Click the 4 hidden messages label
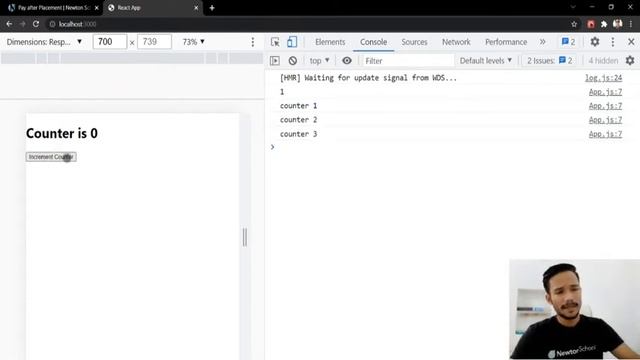This screenshot has width=640, height=360. point(603,61)
